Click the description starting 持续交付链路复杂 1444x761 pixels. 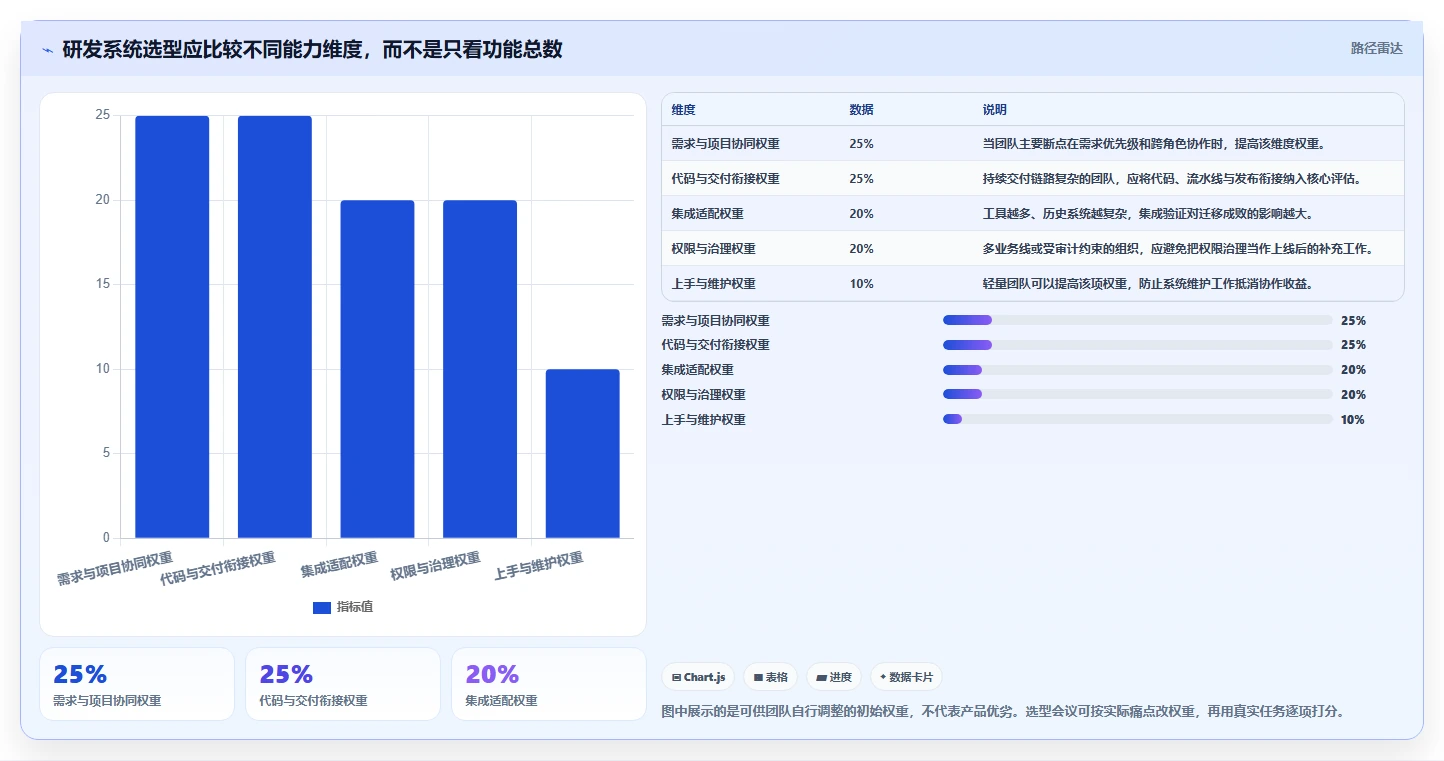tap(1173, 179)
